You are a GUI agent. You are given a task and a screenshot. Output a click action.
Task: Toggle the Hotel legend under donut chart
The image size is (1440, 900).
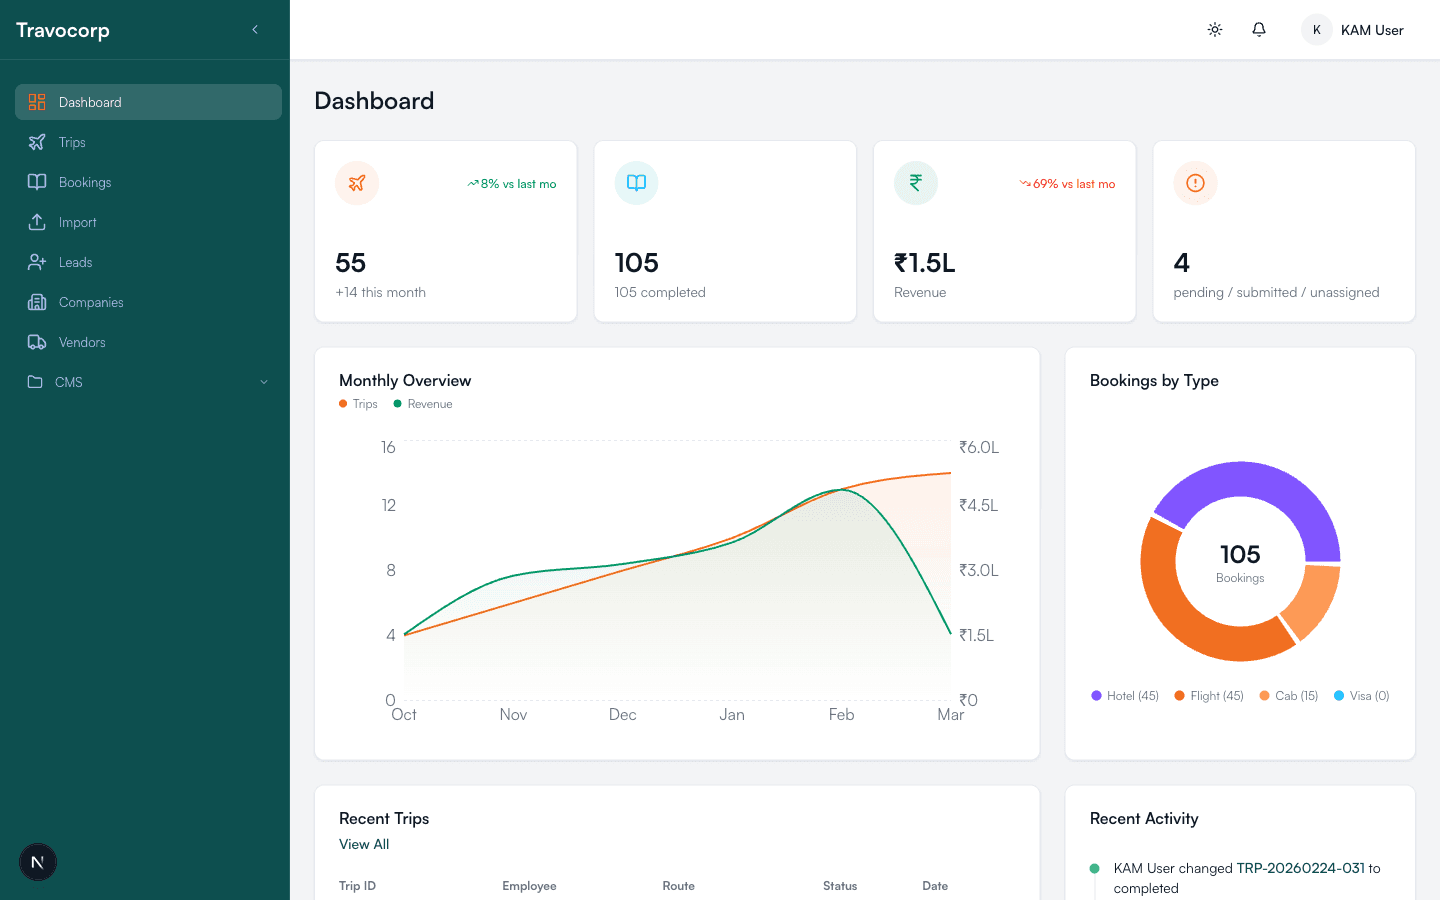point(1124,695)
